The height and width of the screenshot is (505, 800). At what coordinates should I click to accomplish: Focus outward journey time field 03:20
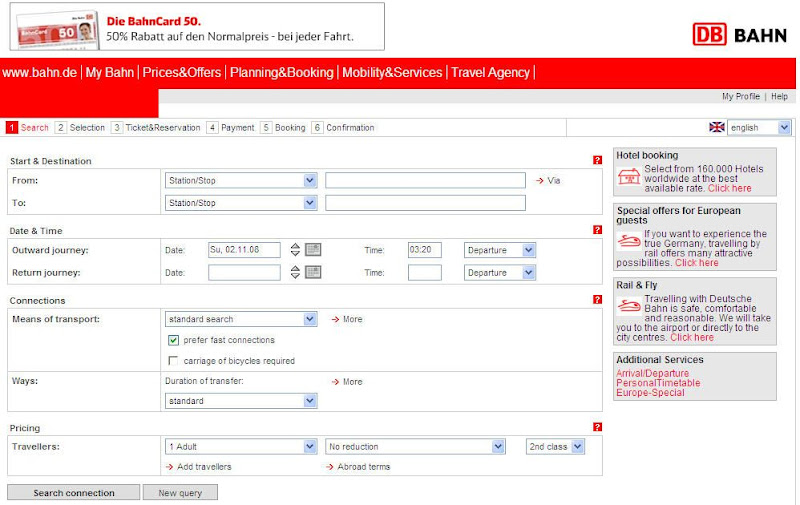(x=424, y=249)
